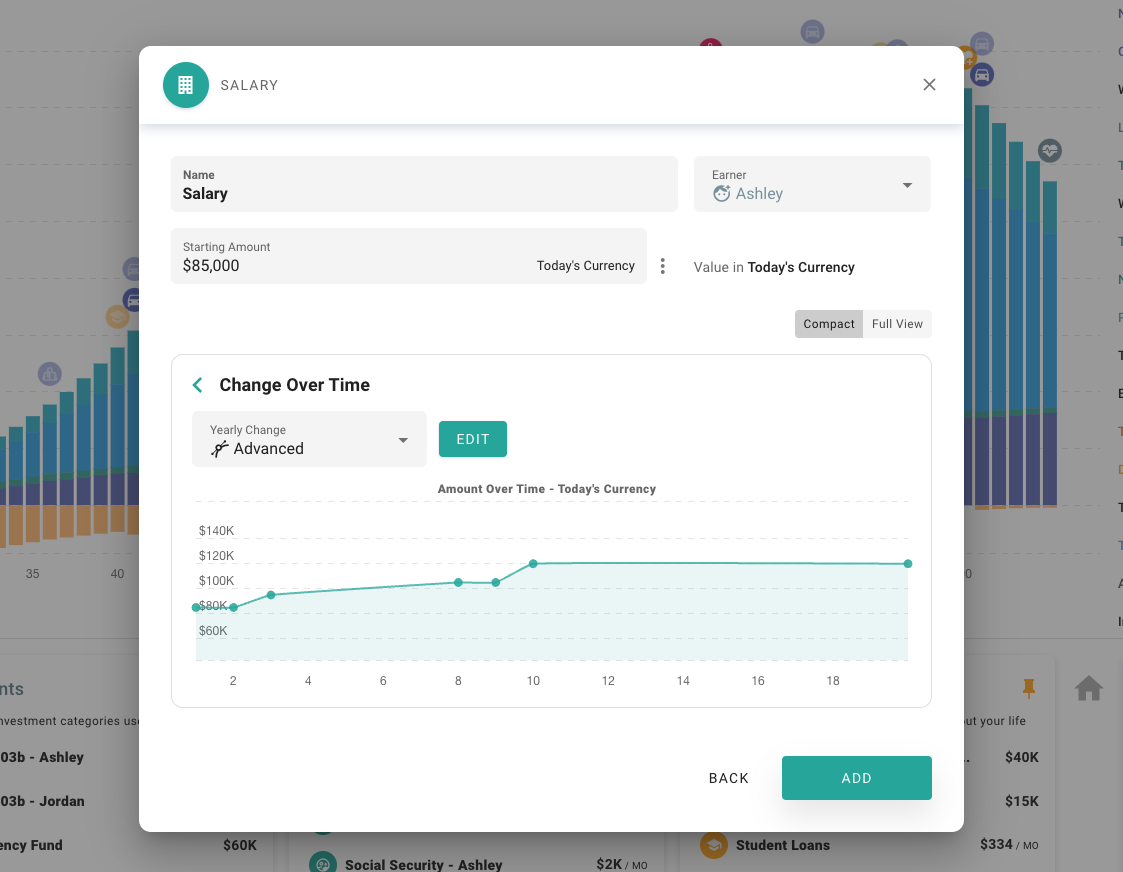Click the Salary building icon in the dialog header

click(186, 85)
